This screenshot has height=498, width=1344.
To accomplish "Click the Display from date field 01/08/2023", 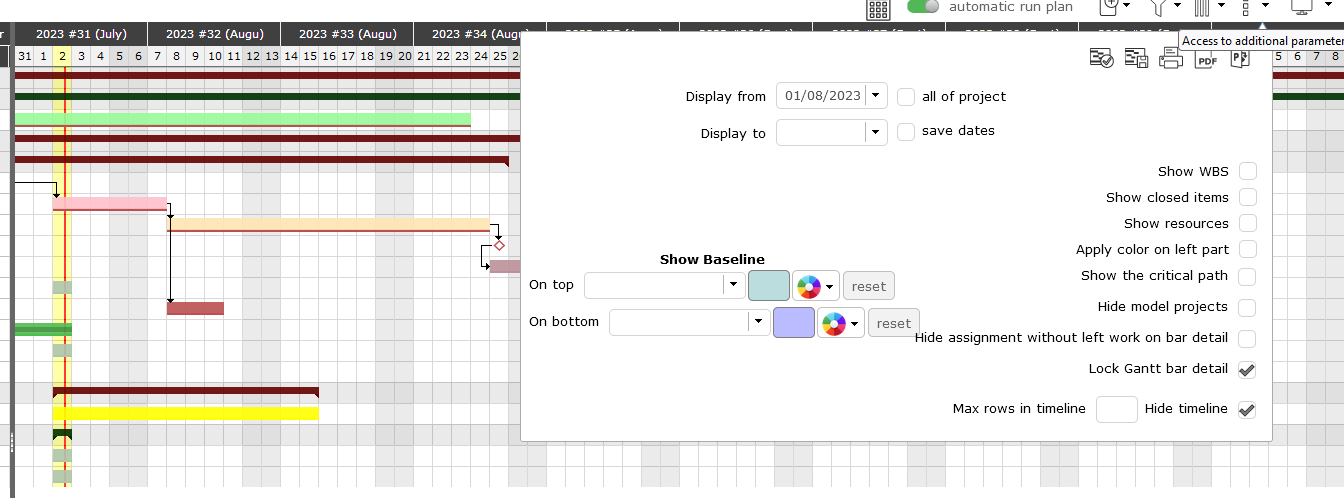I will [x=822, y=96].
